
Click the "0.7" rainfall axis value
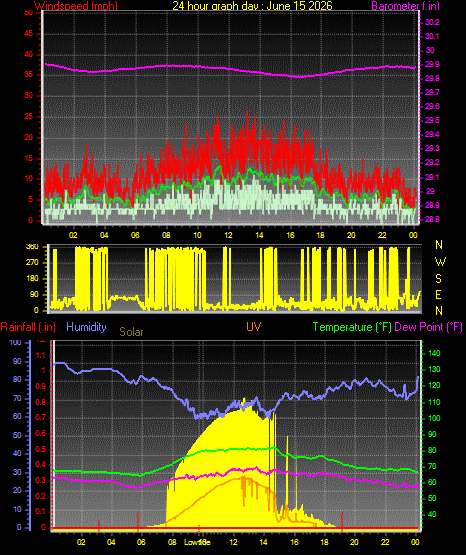[41, 418]
